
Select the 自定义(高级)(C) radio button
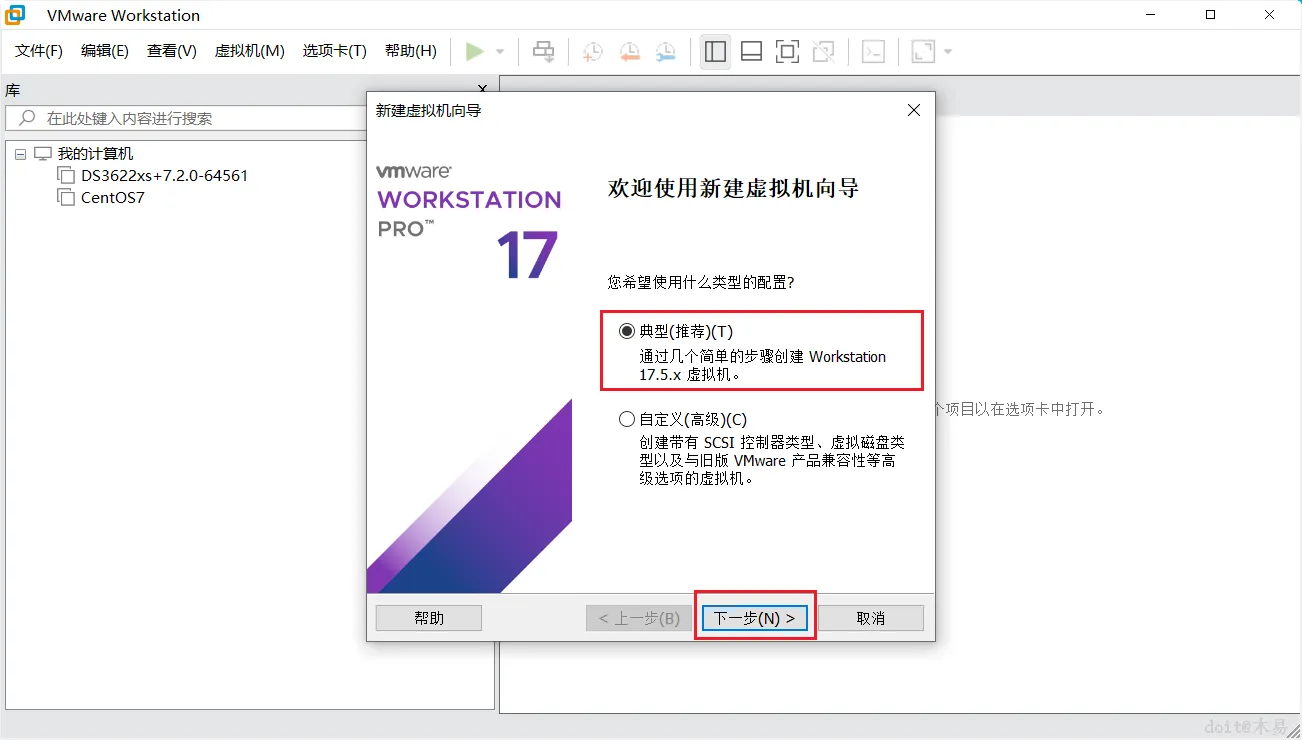point(627,420)
